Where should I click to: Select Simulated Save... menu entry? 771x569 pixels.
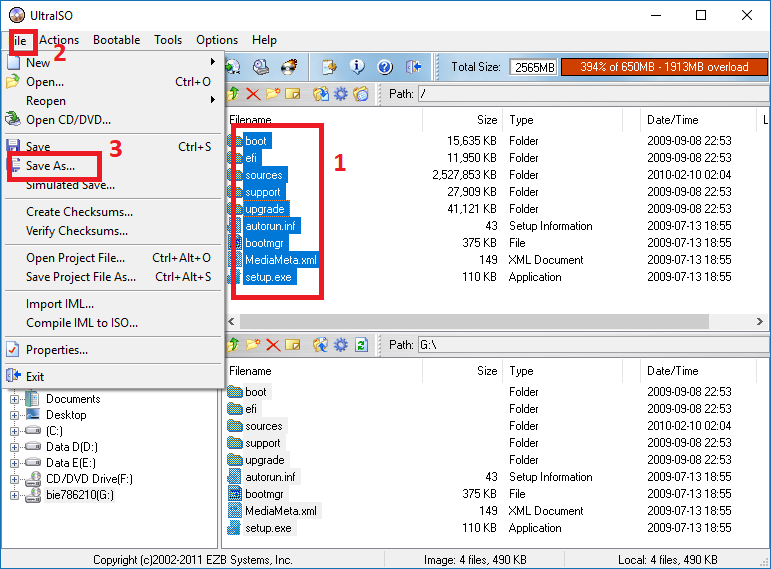[x=113, y=185]
